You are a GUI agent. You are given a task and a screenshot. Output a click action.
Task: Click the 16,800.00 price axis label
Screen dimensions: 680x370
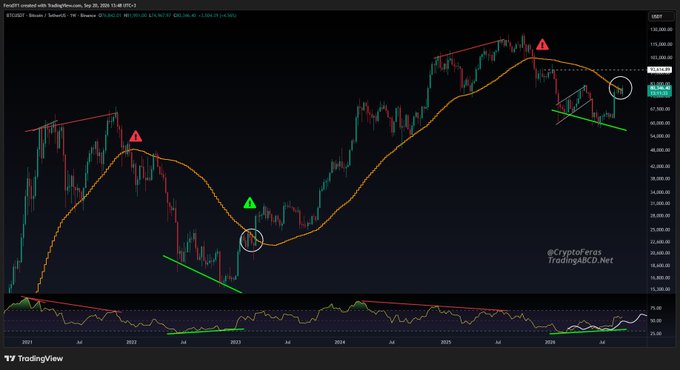click(x=660, y=278)
